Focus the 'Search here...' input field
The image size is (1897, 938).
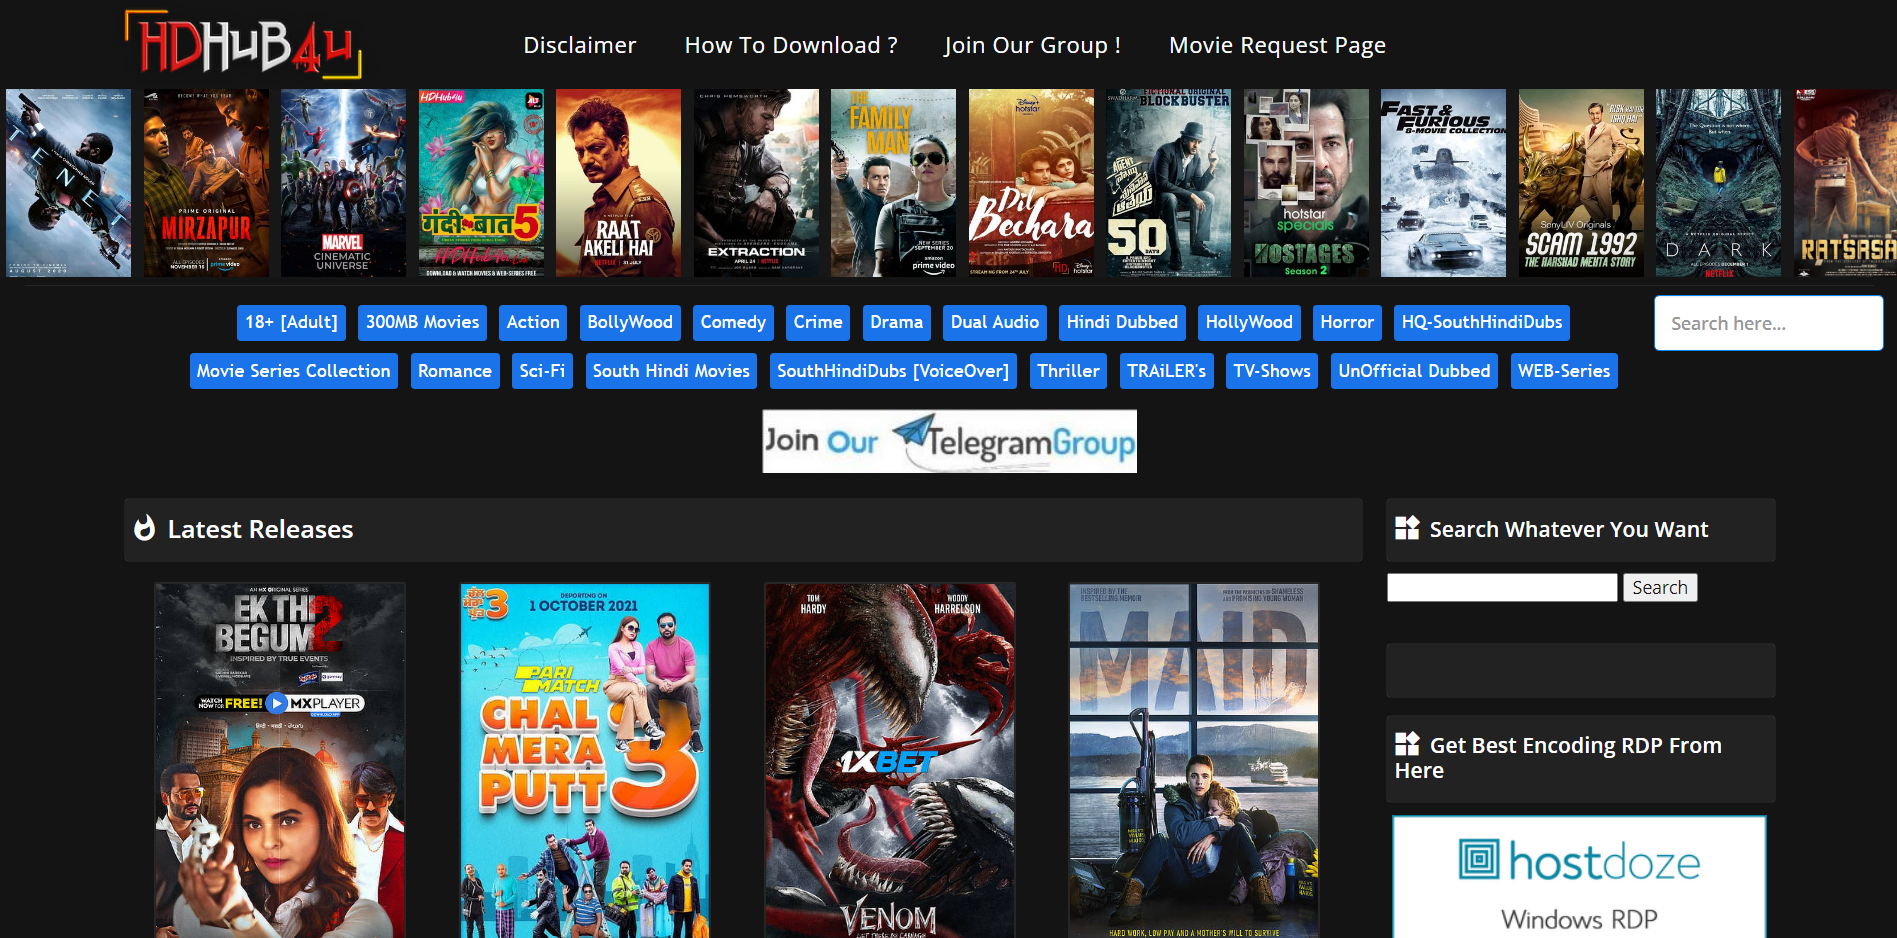[x=1767, y=323]
